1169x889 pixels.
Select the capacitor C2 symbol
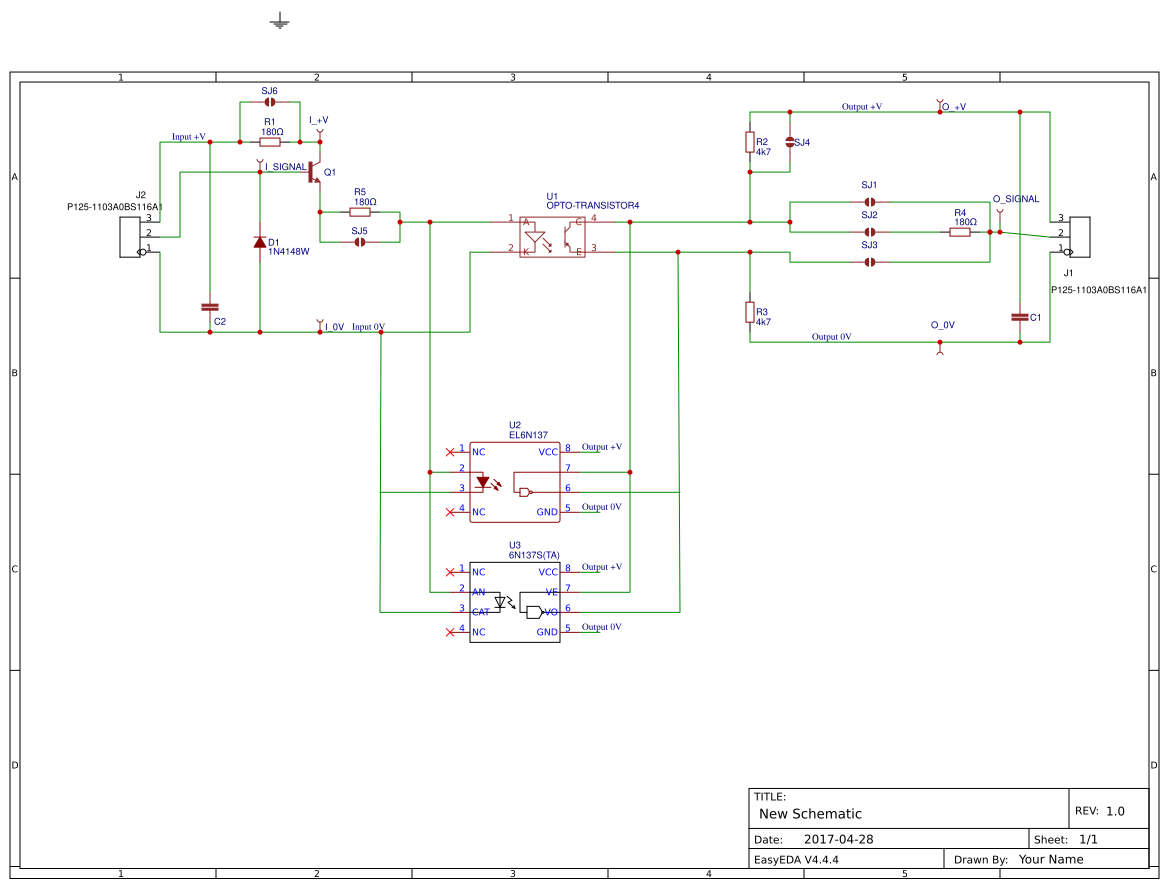tap(208, 305)
